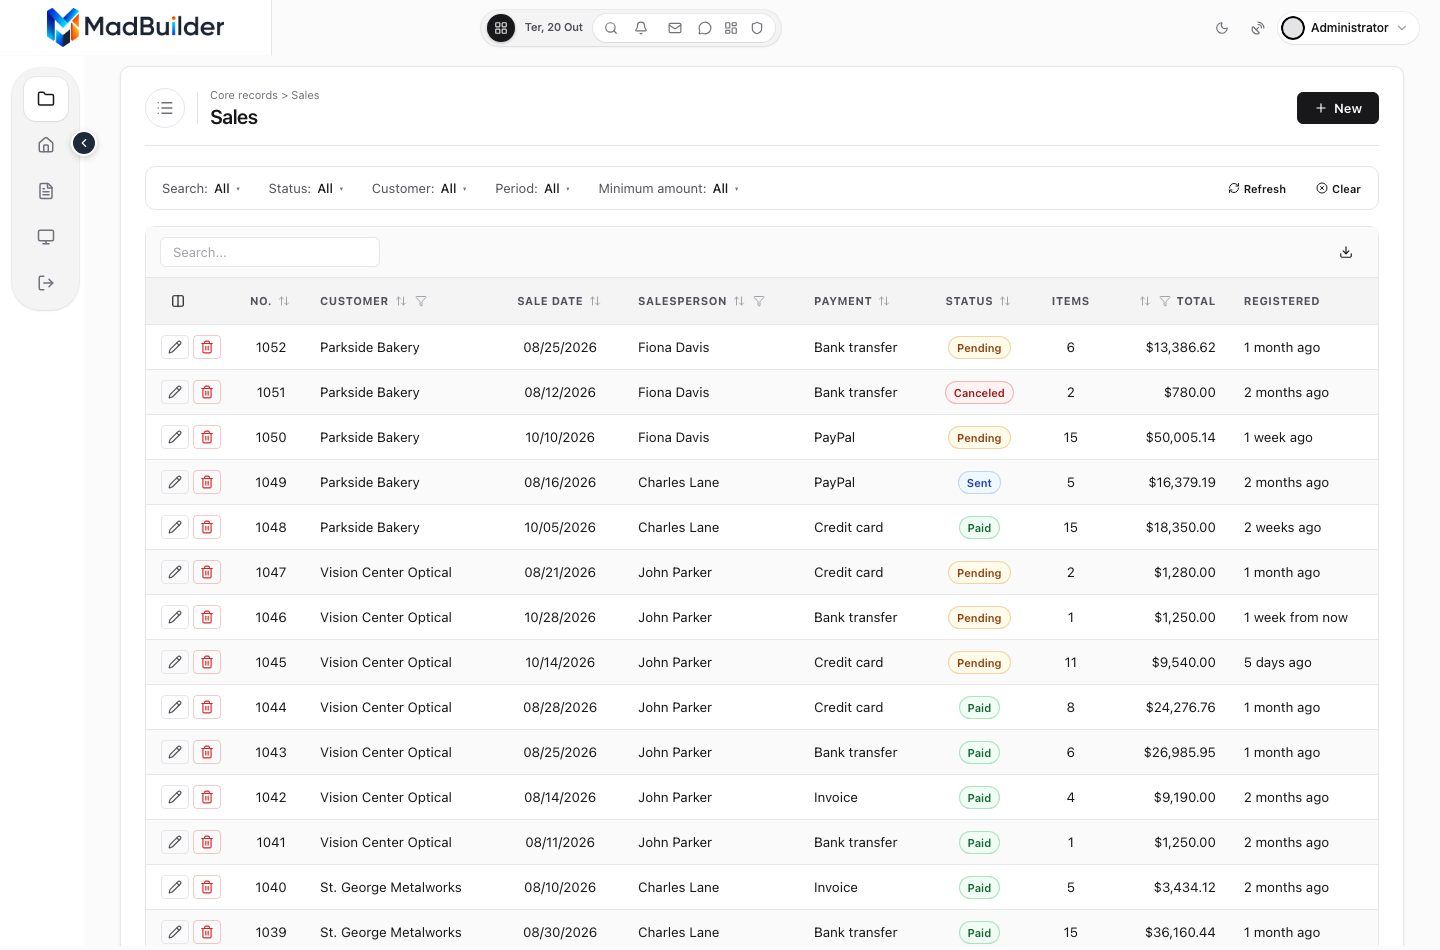Download the table with export icon
1440x950 pixels.
click(x=1346, y=252)
